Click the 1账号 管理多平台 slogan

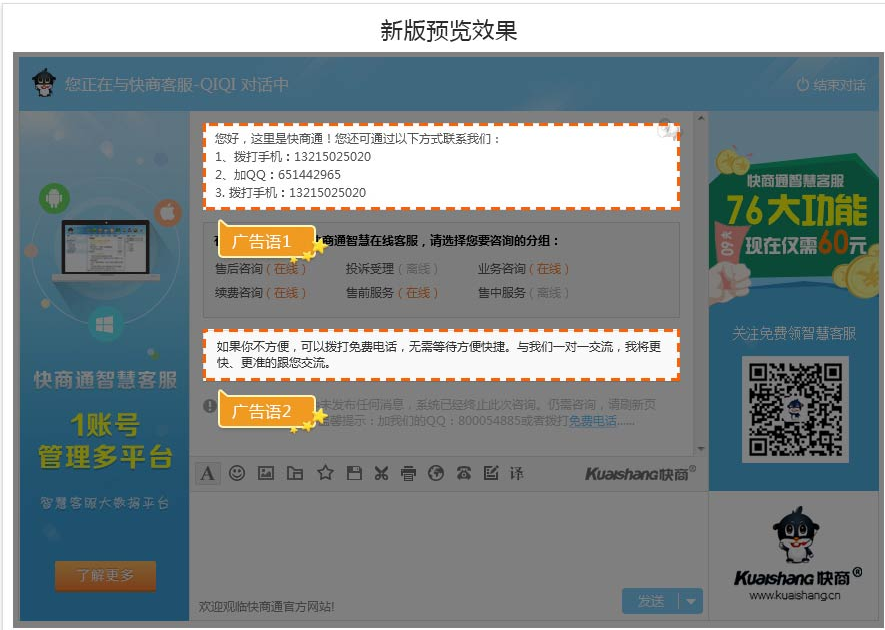106,441
